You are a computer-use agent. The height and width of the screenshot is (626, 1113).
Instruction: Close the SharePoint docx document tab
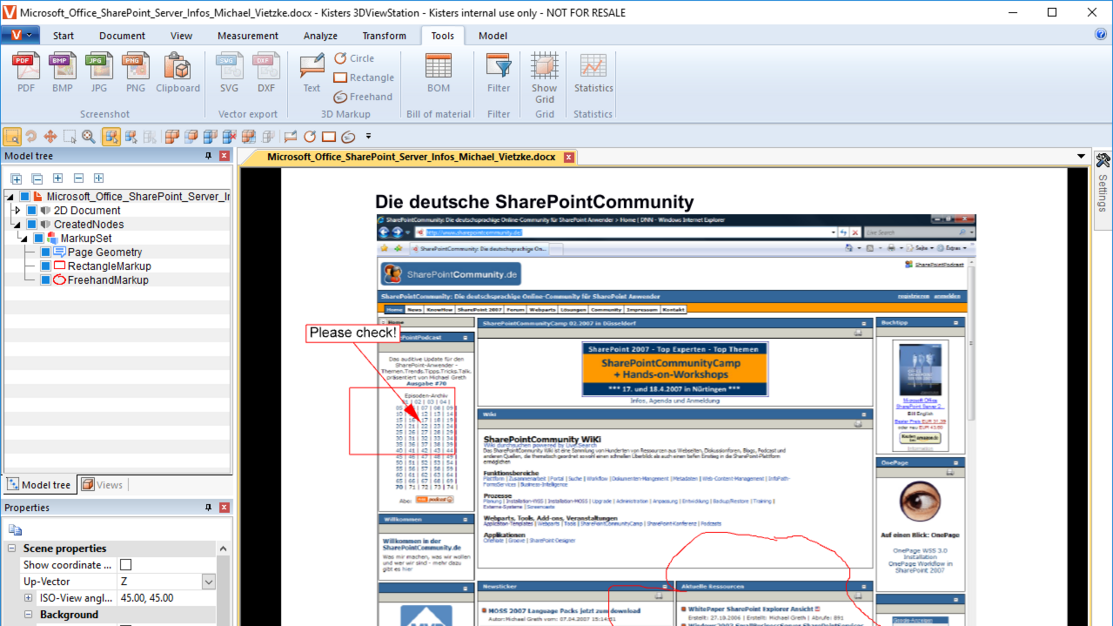point(569,157)
